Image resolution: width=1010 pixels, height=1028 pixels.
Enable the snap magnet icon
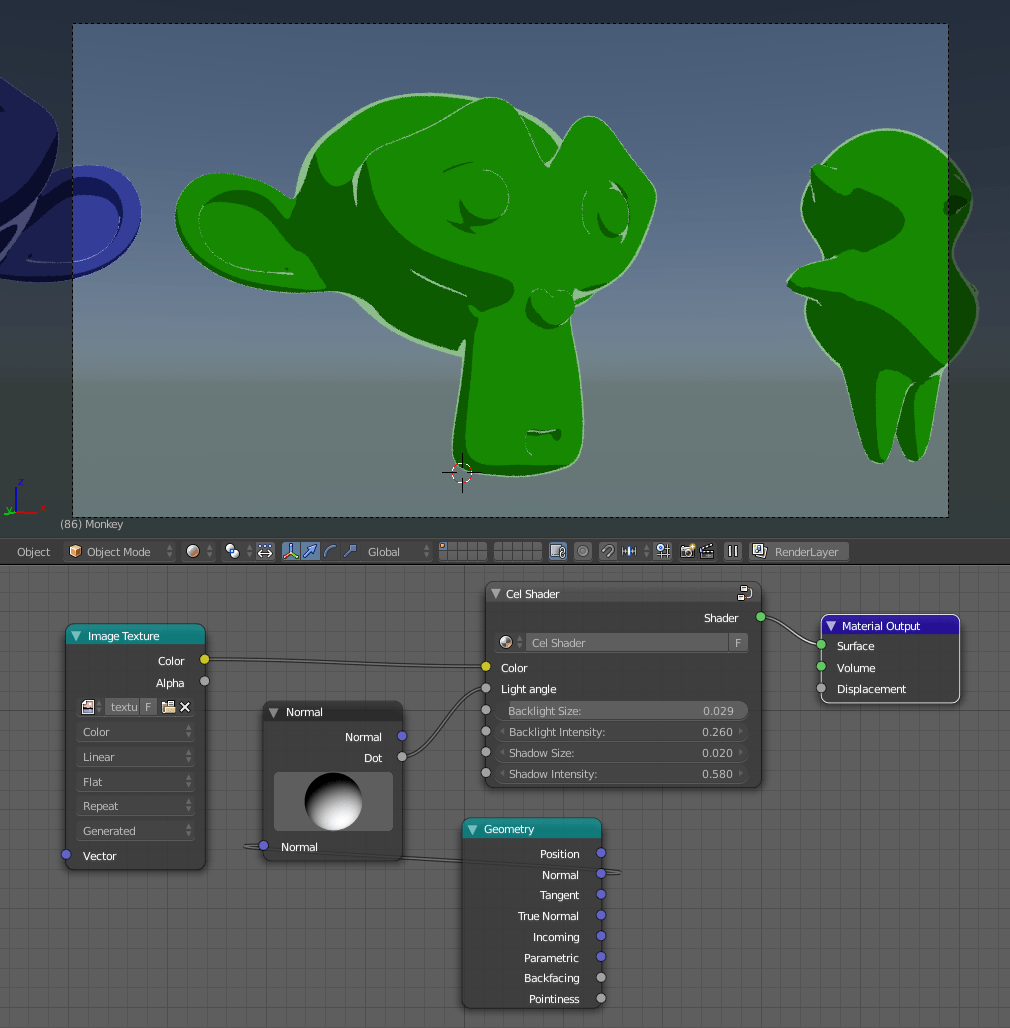click(x=606, y=551)
